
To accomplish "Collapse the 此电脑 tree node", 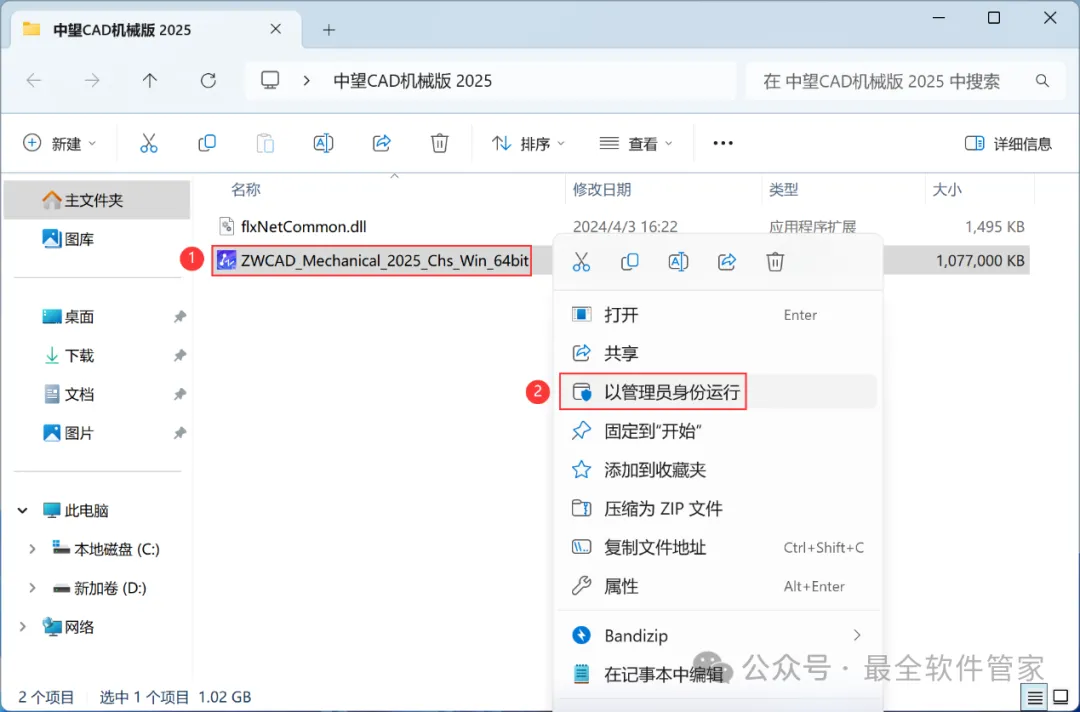I will click(23, 510).
